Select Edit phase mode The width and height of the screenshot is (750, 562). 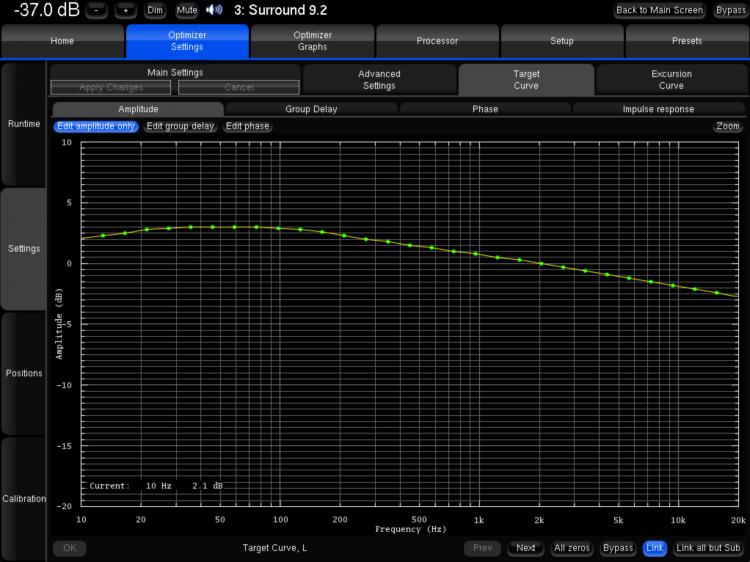(247, 127)
